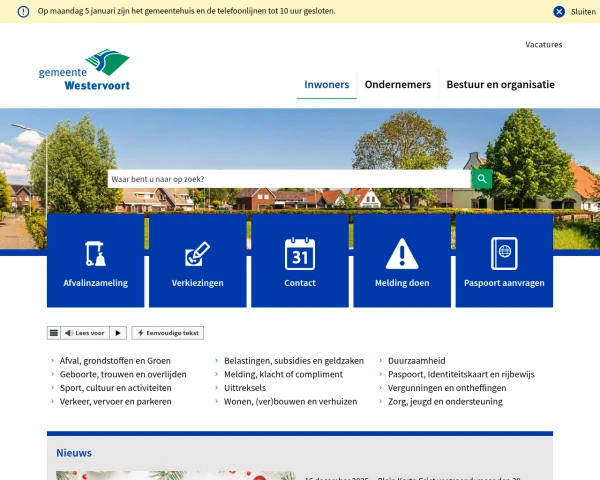
Task: Click the search field 'Waar bent u naar op zoek?'
Action: (x=289, y=179)
